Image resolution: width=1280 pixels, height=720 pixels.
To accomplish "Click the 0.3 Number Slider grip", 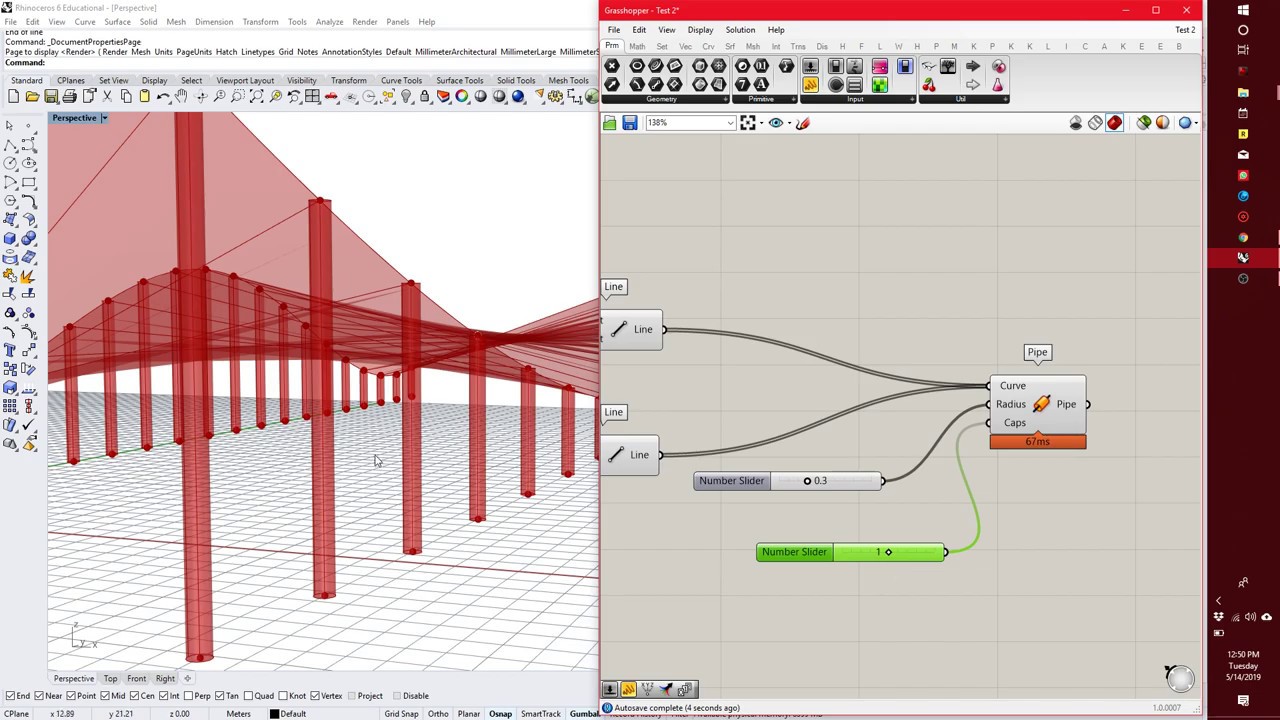I will pyautogui.click(x=807, y=481).
